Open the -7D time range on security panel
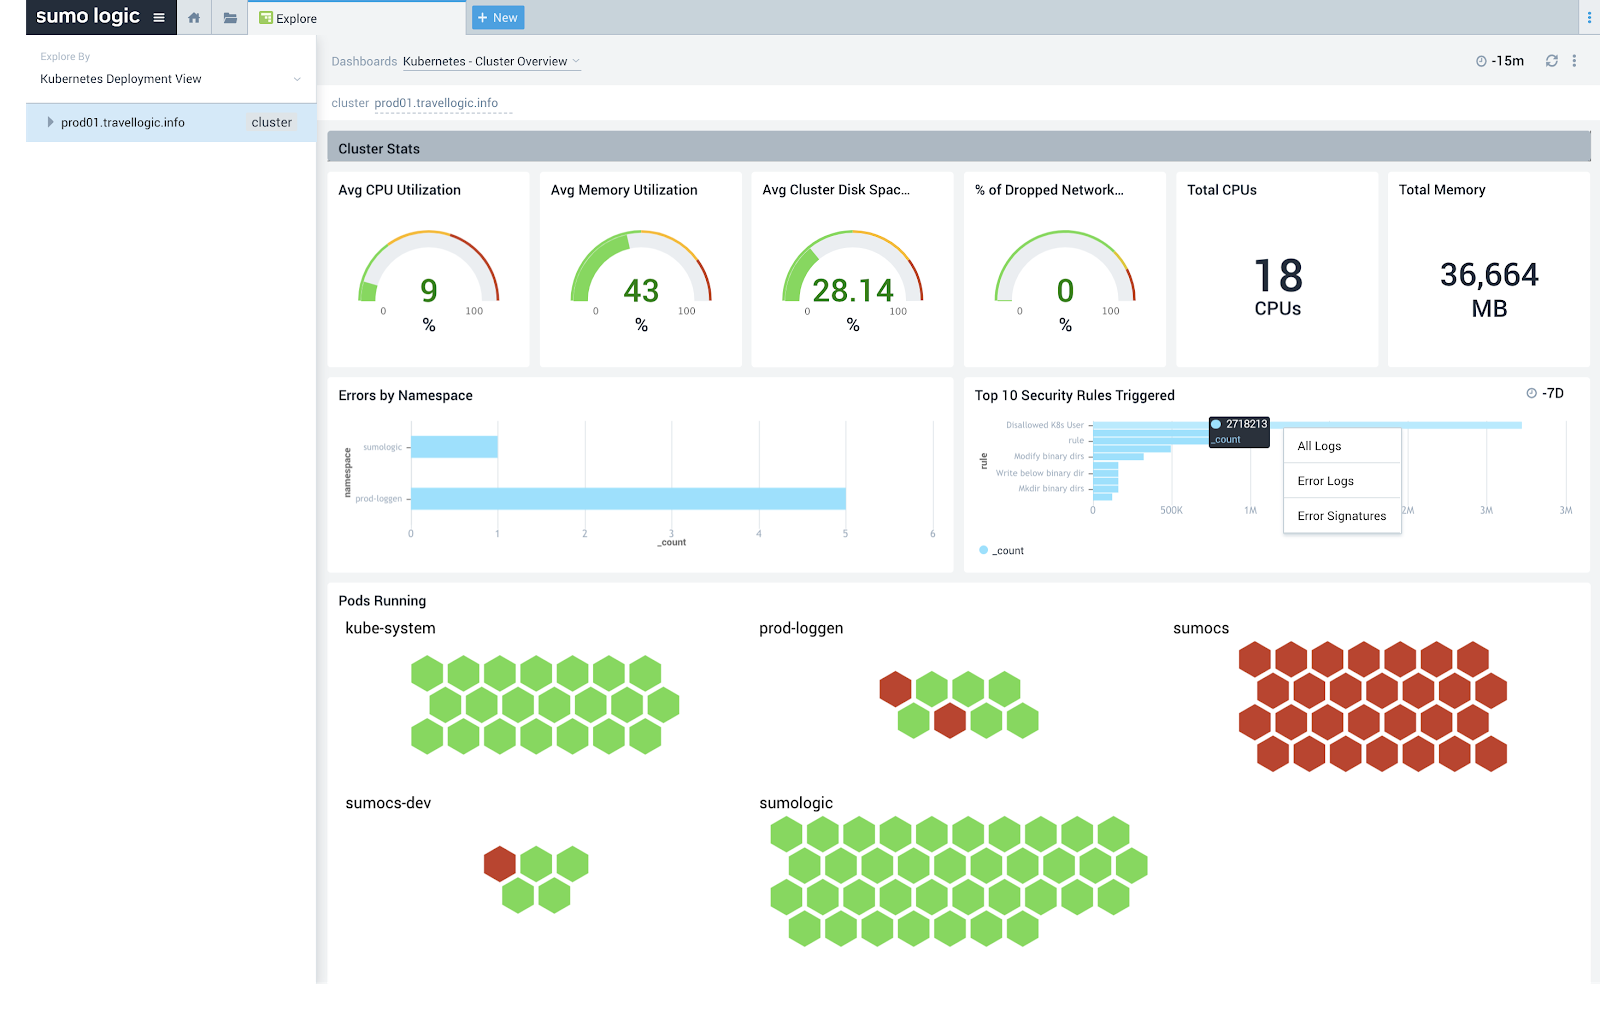The height and width of the screenshot is (1014, 1600). coord(1545,393)
